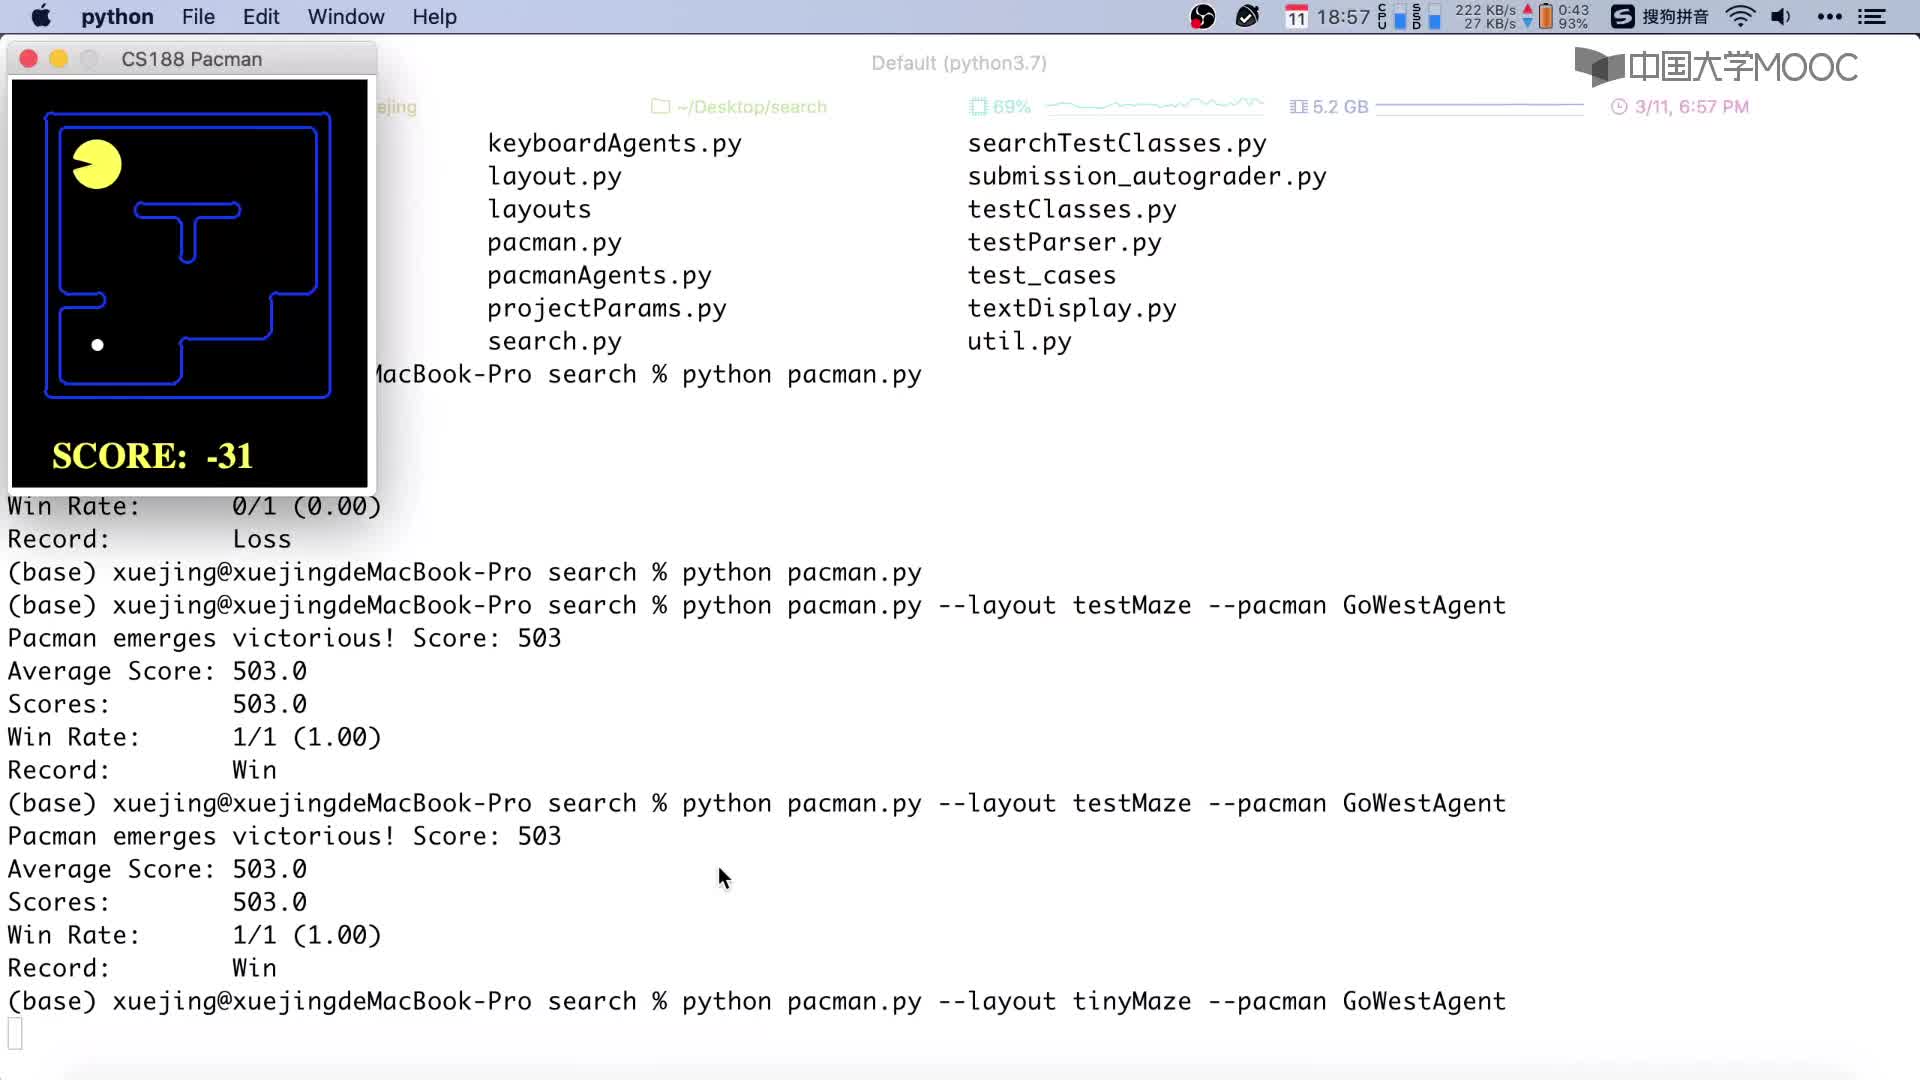
Task: Open the File menu
Action: 198,17
